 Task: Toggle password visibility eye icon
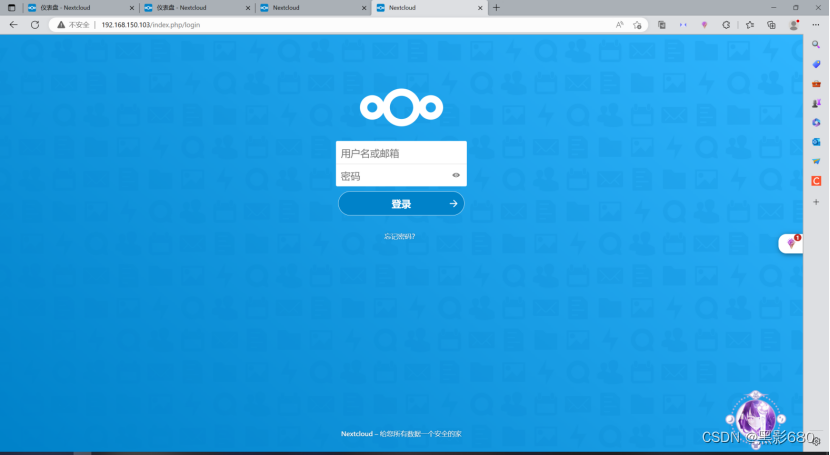(x=456, y=175)
